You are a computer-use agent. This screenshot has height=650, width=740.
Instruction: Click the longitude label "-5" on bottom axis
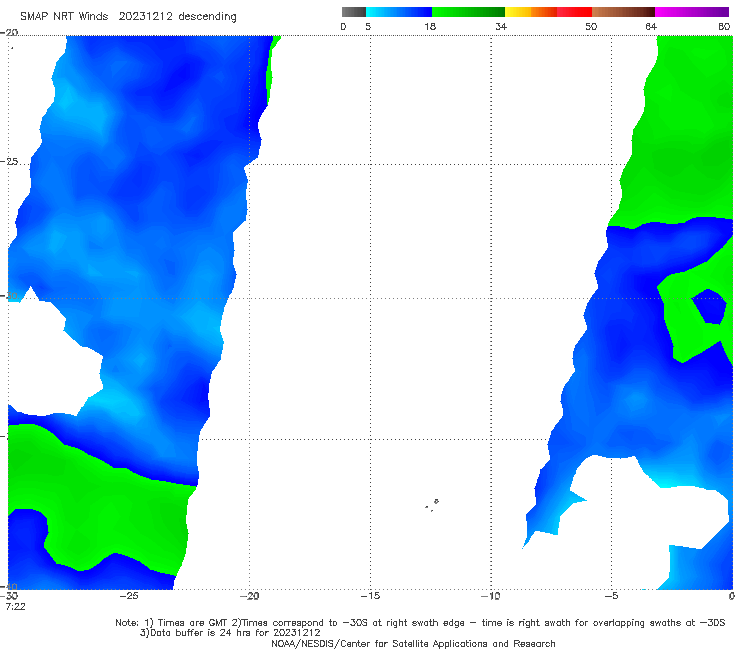pyautogui.click(x=612, y=596)
